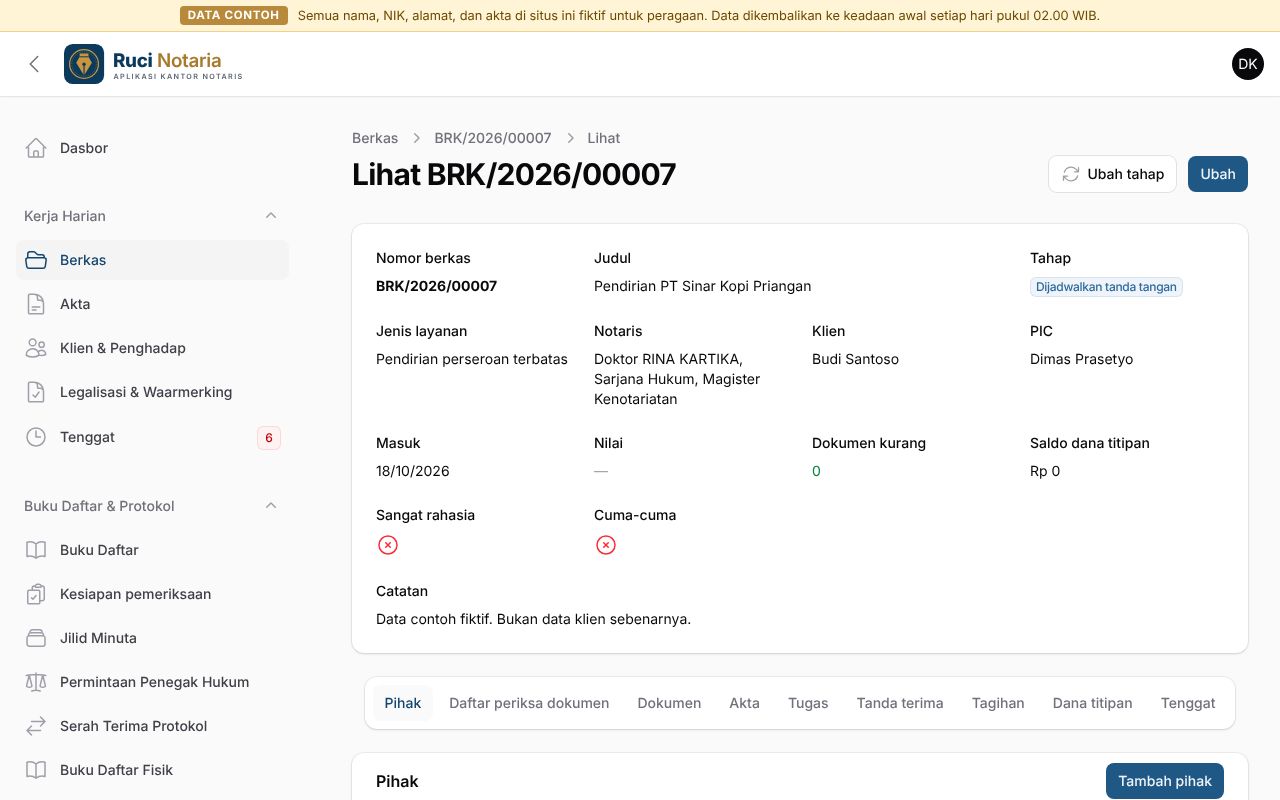Screen dimensions: 1280x800
Task: Click the client name Budi Santoso
Action: tap(855, 359)
